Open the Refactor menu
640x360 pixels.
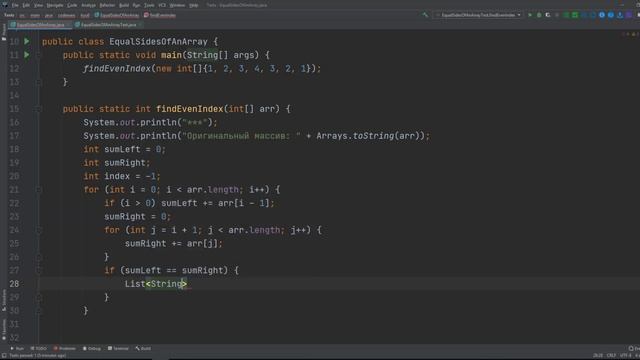[x=107, y=5]
